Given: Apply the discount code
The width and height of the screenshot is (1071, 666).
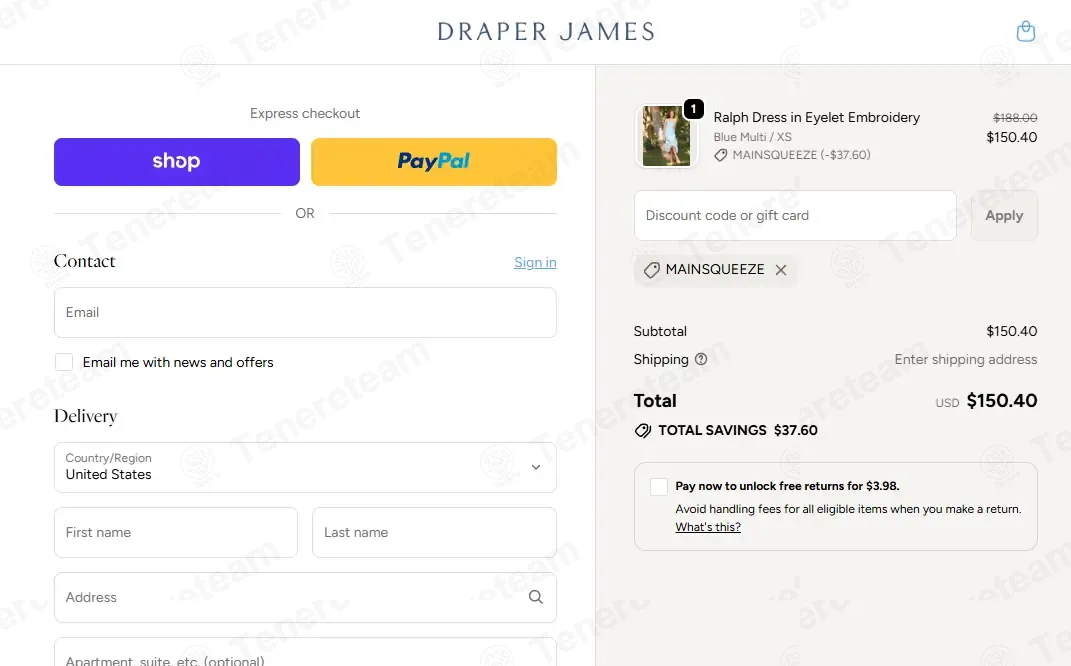Looking at the screenshot, I should 1004,215.
